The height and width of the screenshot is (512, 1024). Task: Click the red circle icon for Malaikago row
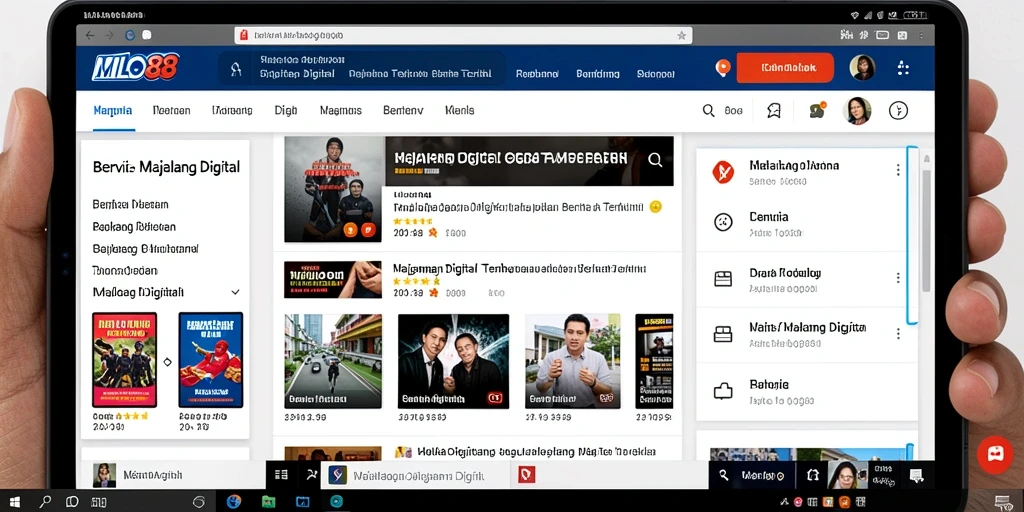[x=723, y=171]
